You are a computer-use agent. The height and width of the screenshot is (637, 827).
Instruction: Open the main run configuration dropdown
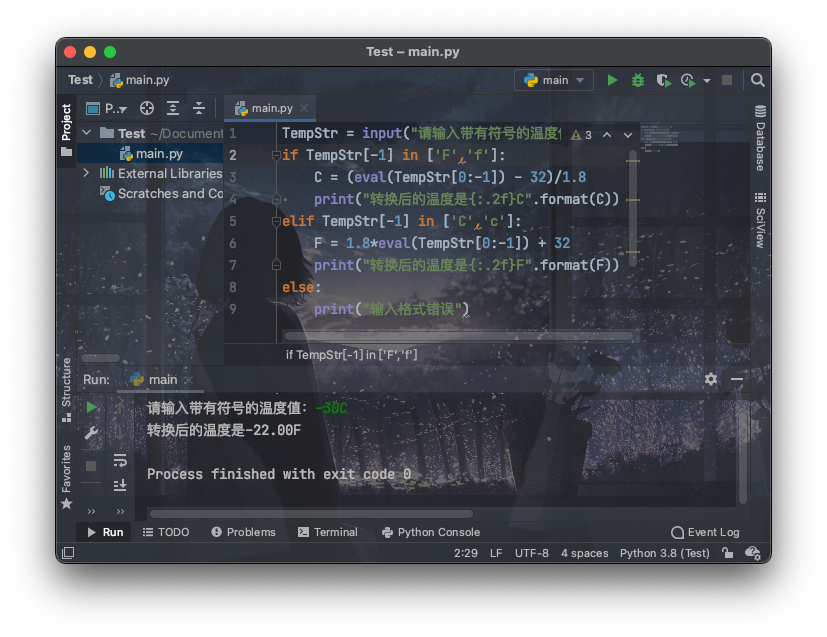tap(554, 80)
